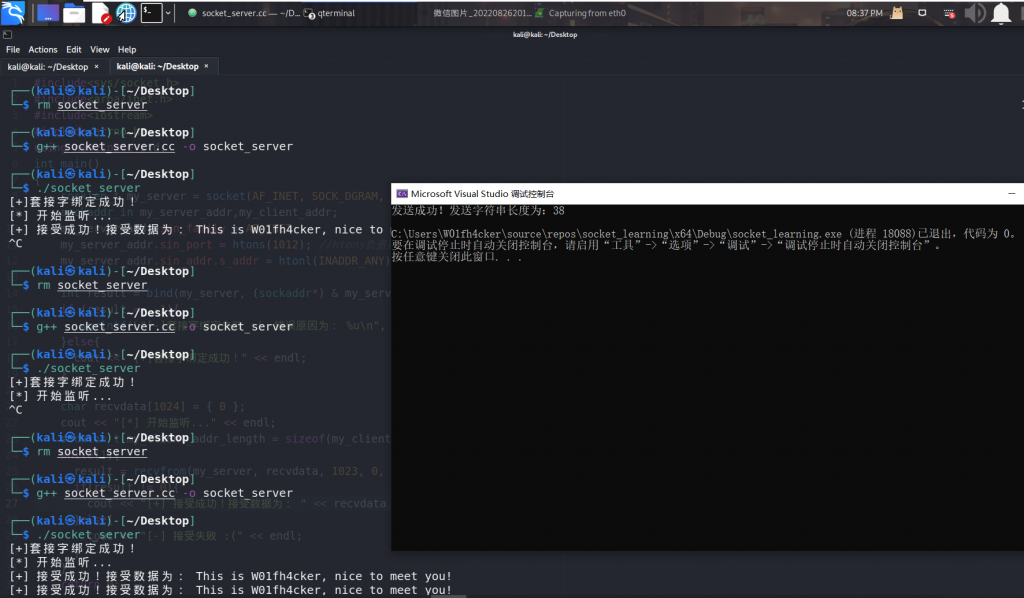Click the terminal window icon above File menu
1024x598 pixels.
[x=7, y=35]
